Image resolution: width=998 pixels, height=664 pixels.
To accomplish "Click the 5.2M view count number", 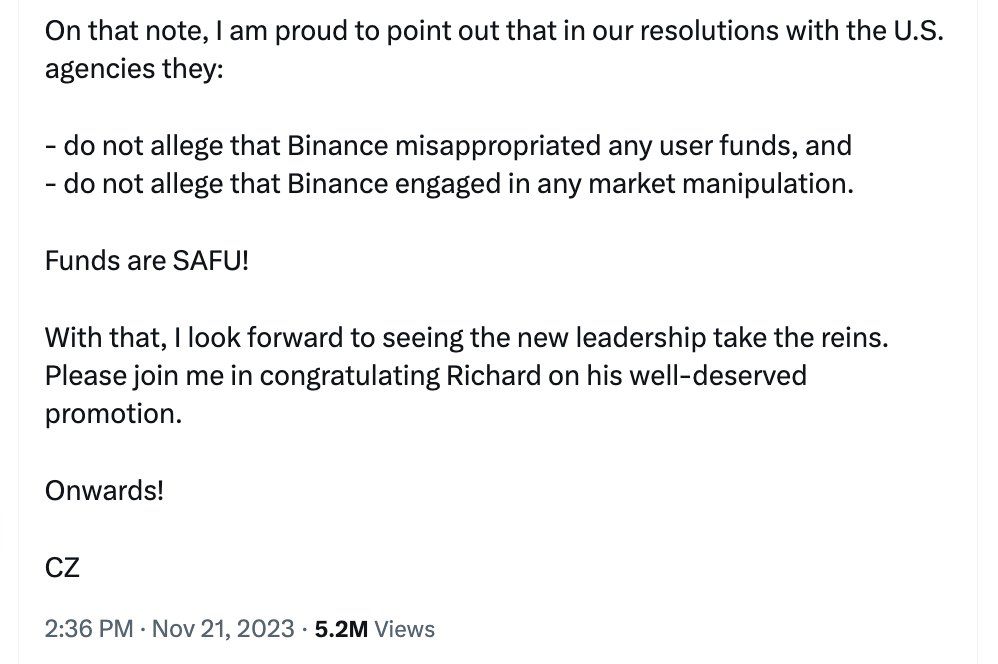I will coord(341,629).
